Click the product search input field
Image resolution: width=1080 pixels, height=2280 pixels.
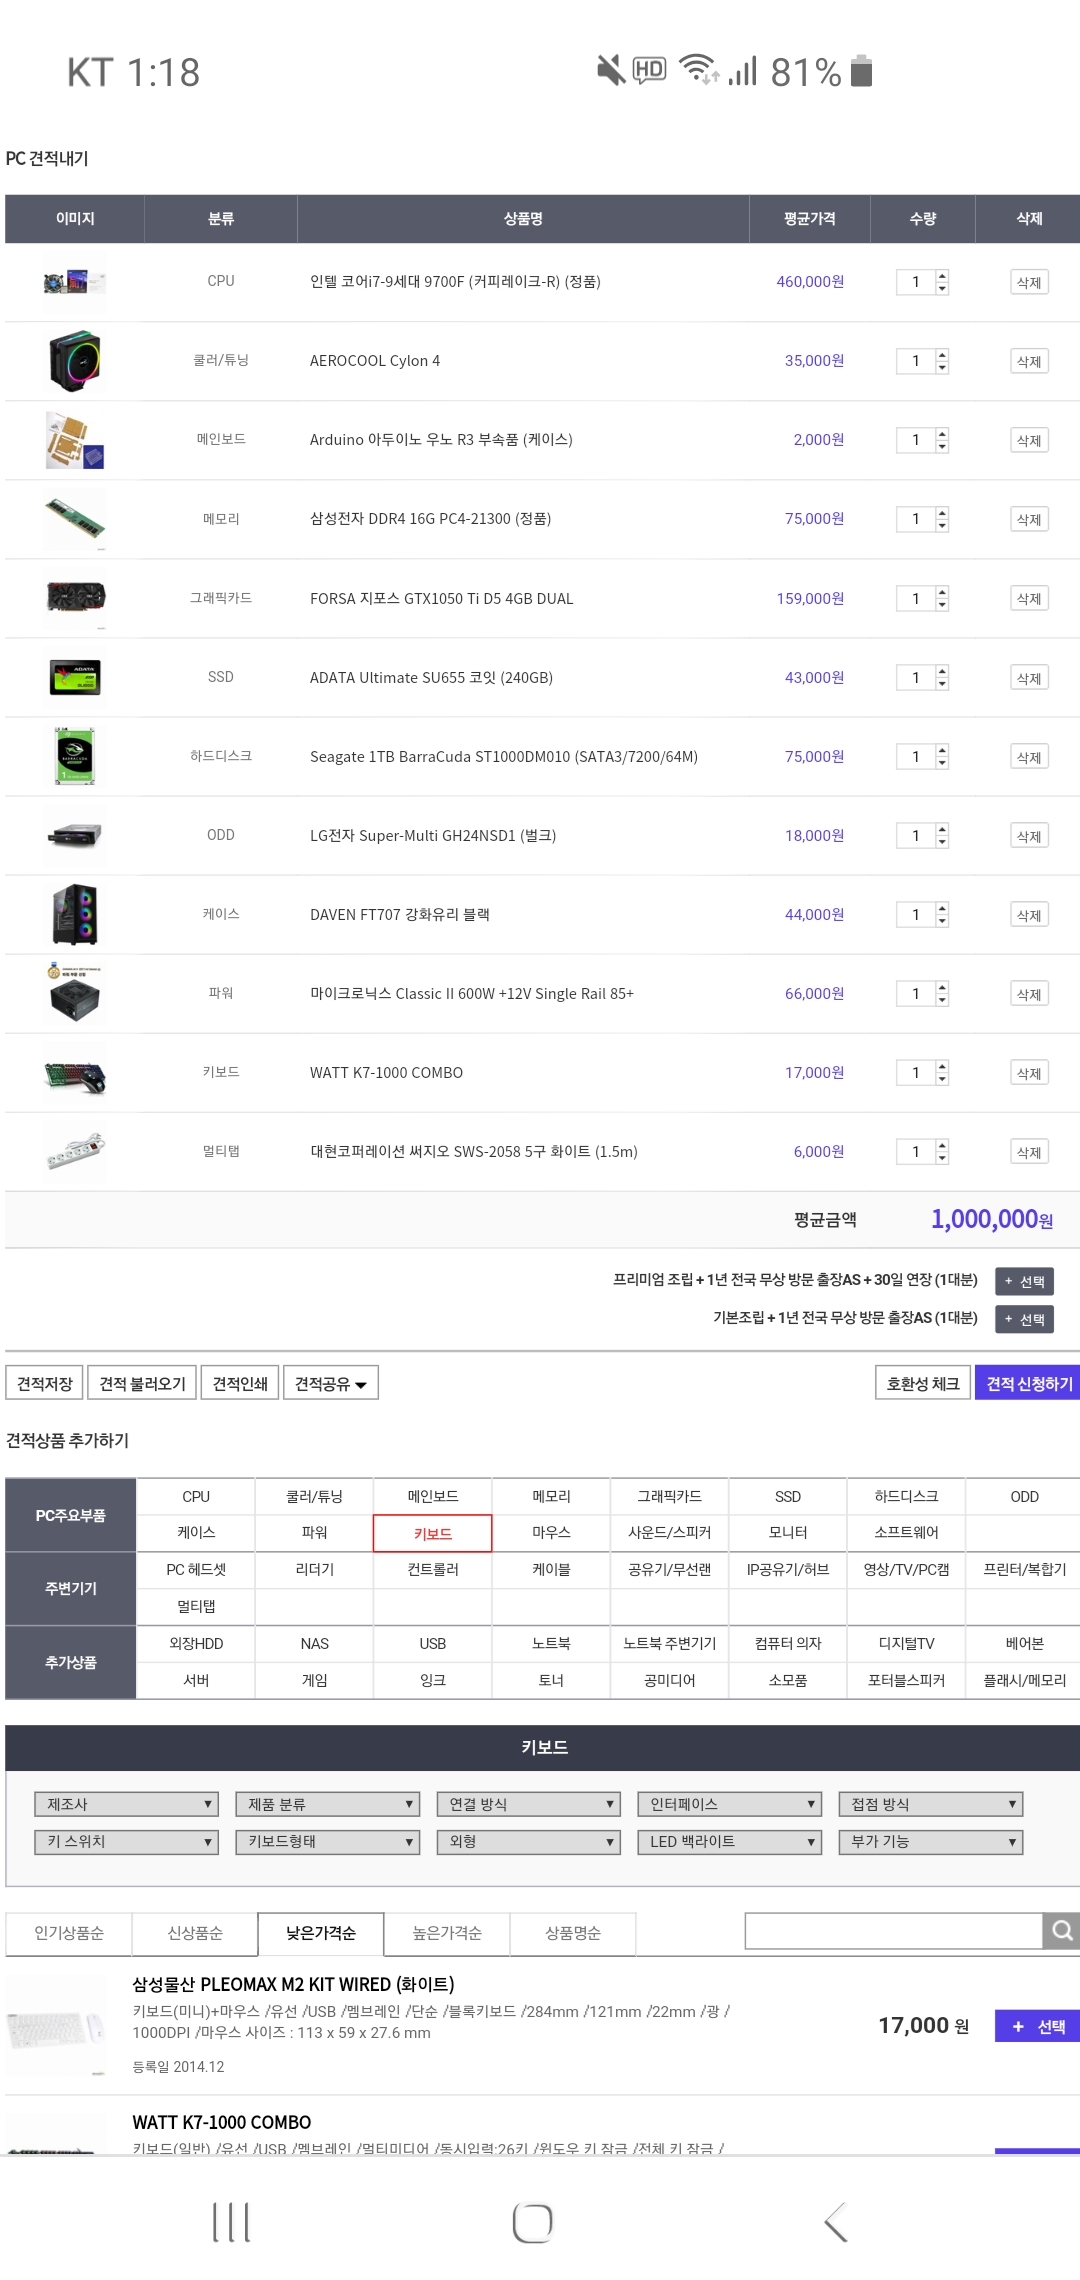pos(893,1931)
